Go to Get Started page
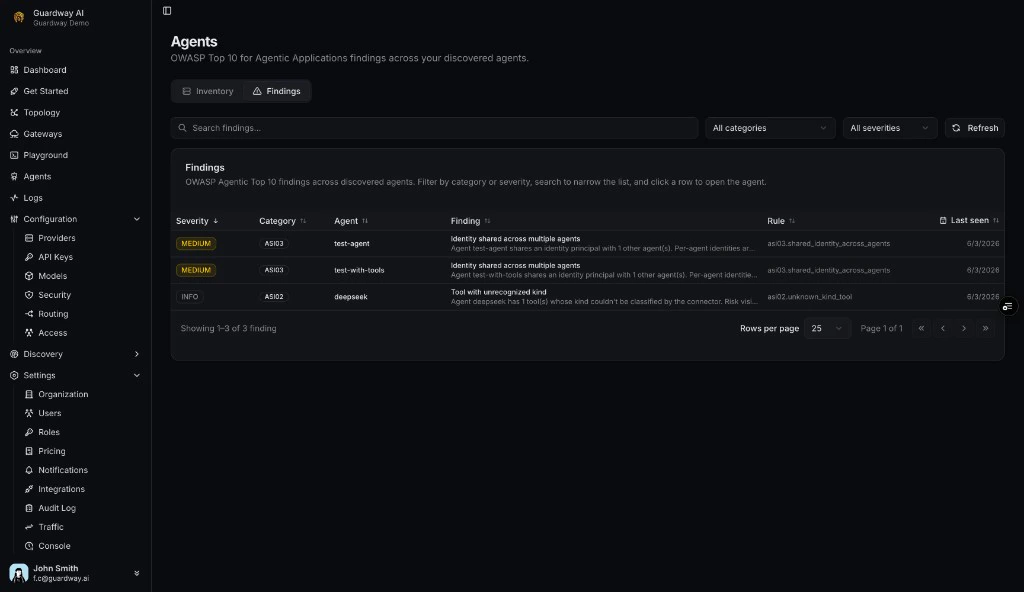 pos(39,91)
